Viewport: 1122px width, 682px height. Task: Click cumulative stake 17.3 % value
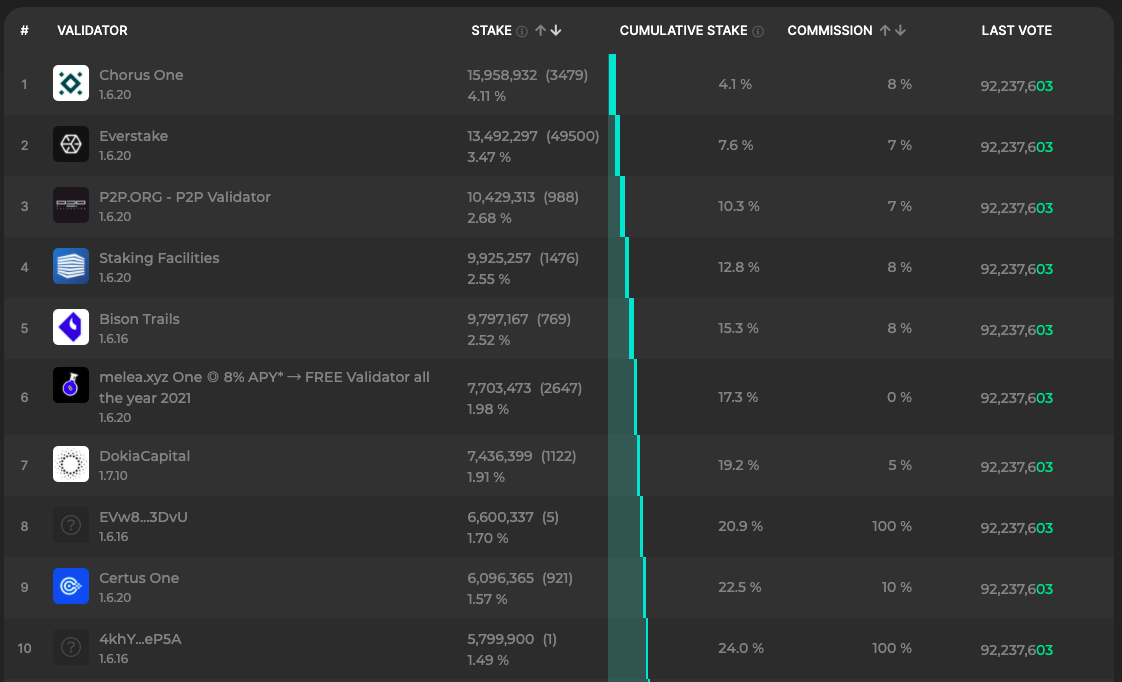pyautogui.click(x=738, y=397)
